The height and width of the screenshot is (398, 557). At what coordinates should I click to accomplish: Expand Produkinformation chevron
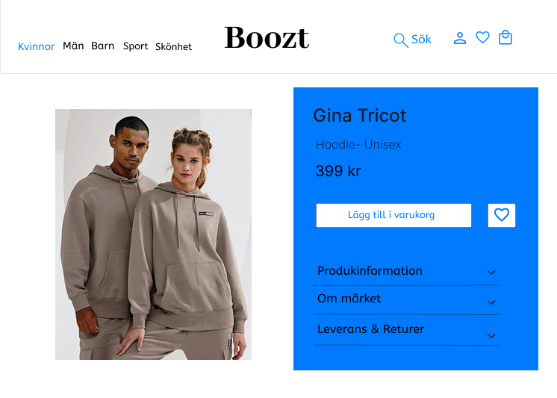[x=491, y=273]
